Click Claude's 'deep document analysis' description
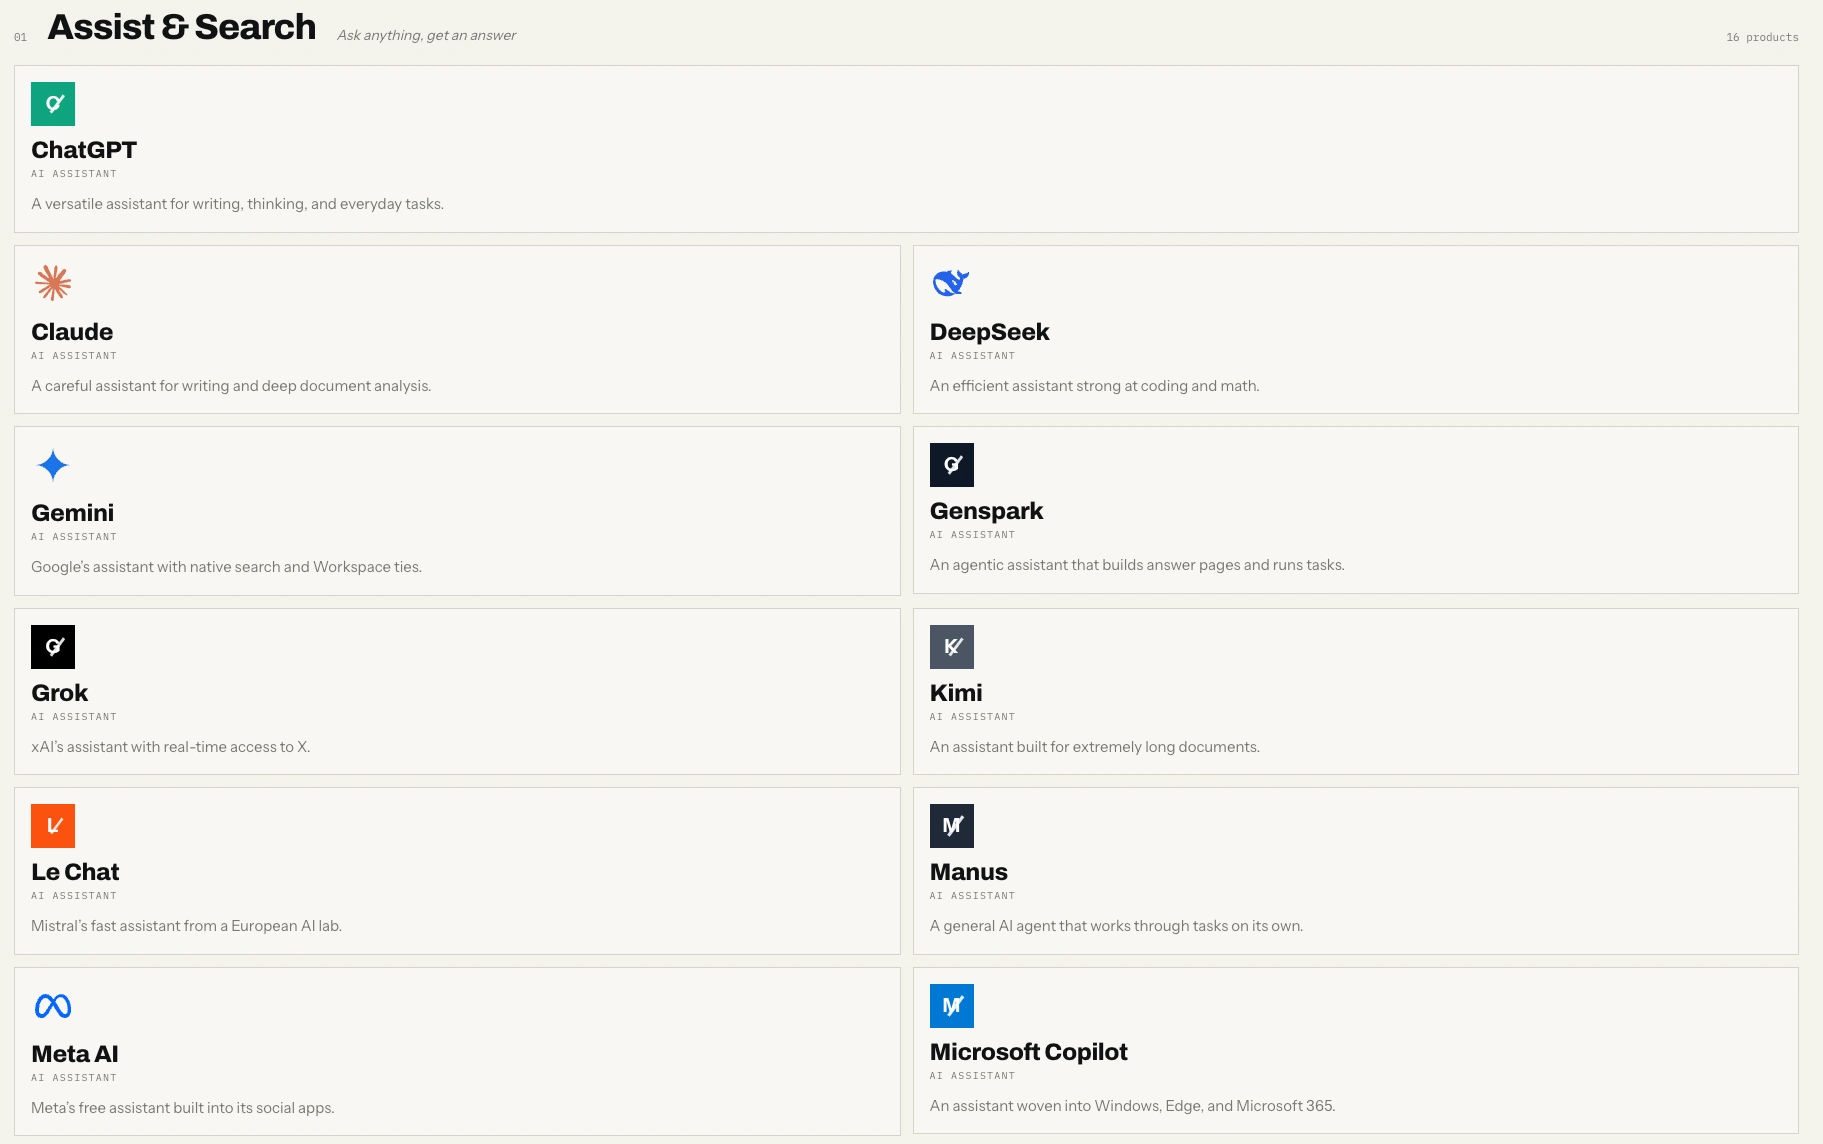 [x=231, y=386]
